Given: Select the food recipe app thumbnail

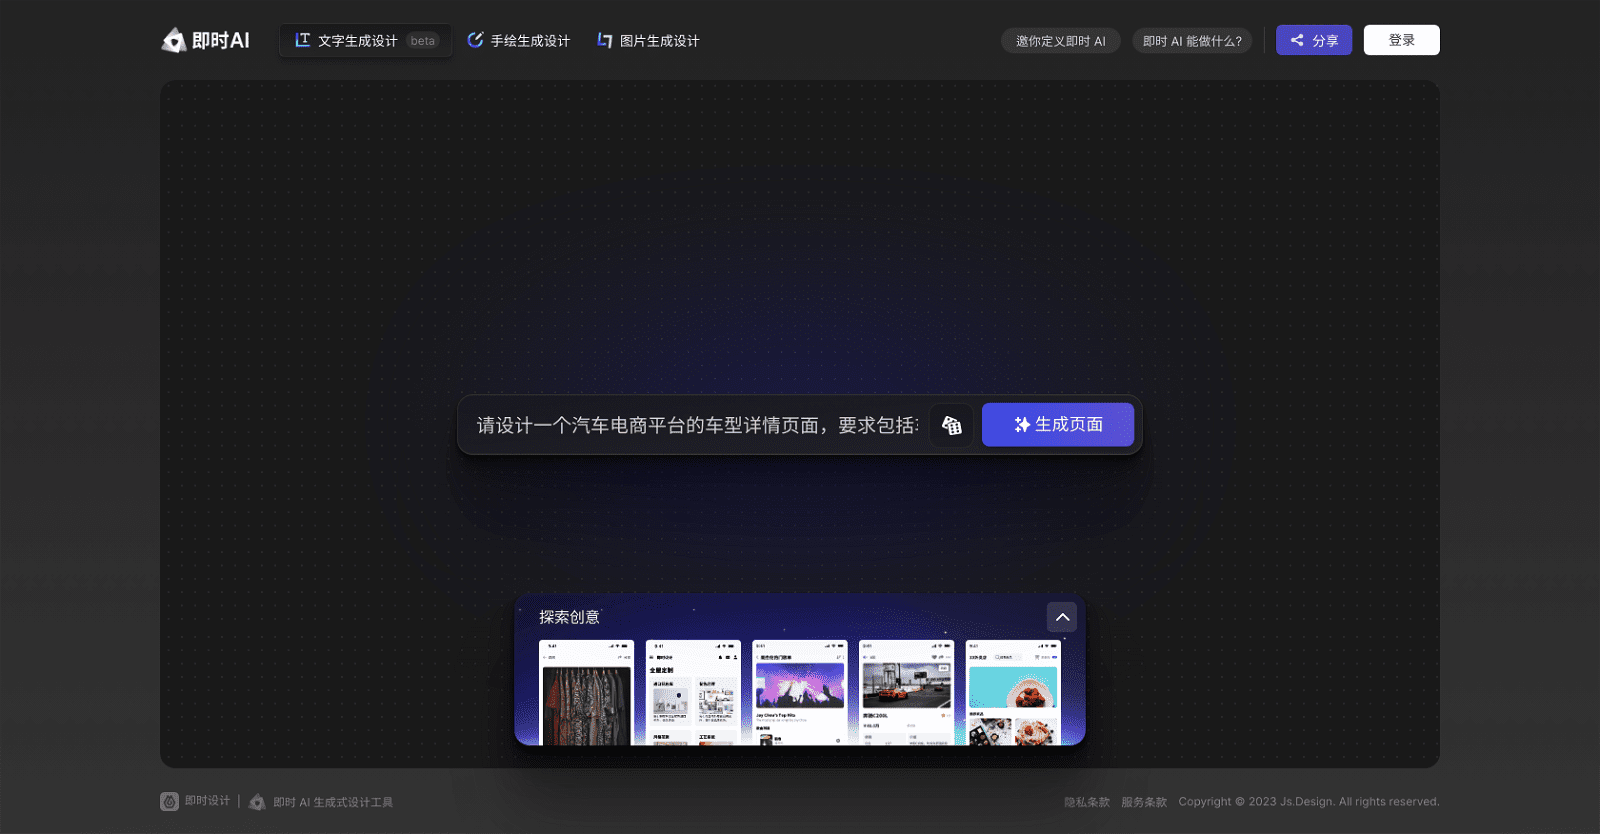Looking at the screenshot, I should tap(1013, 692).
